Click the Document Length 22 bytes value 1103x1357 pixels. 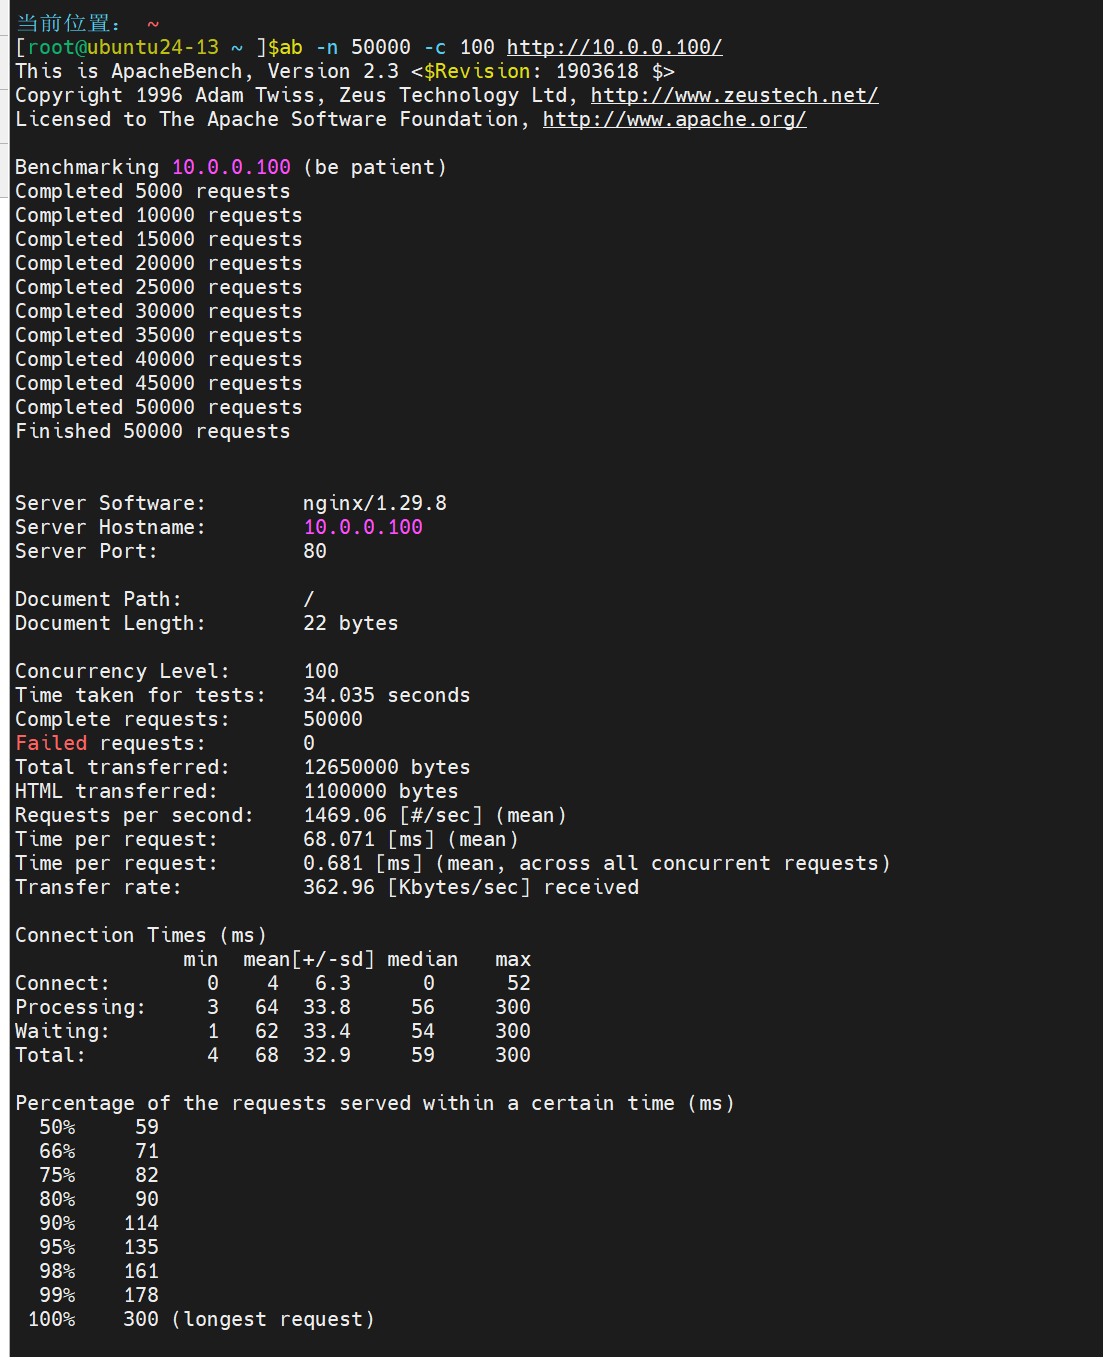click(351, 623)
